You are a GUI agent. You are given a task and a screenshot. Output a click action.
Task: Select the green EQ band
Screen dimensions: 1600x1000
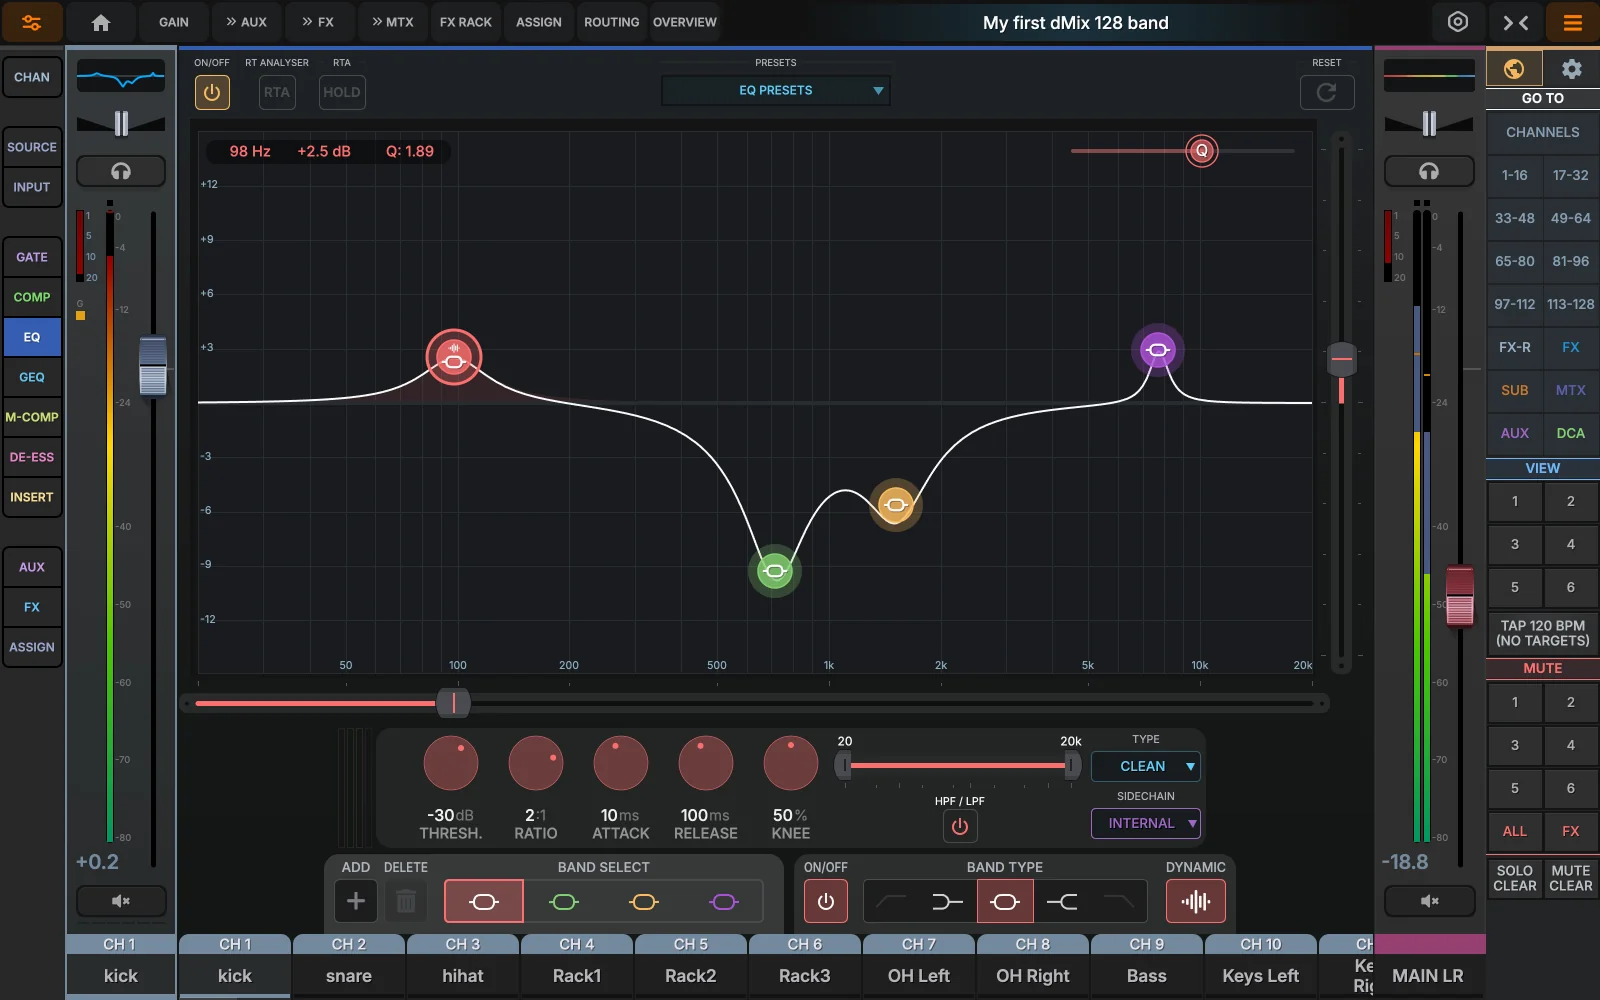(564, 901)
